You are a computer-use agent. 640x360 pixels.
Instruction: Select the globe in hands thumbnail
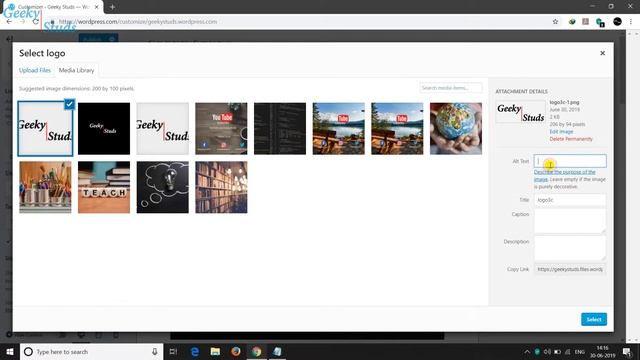tap(456, 129)
